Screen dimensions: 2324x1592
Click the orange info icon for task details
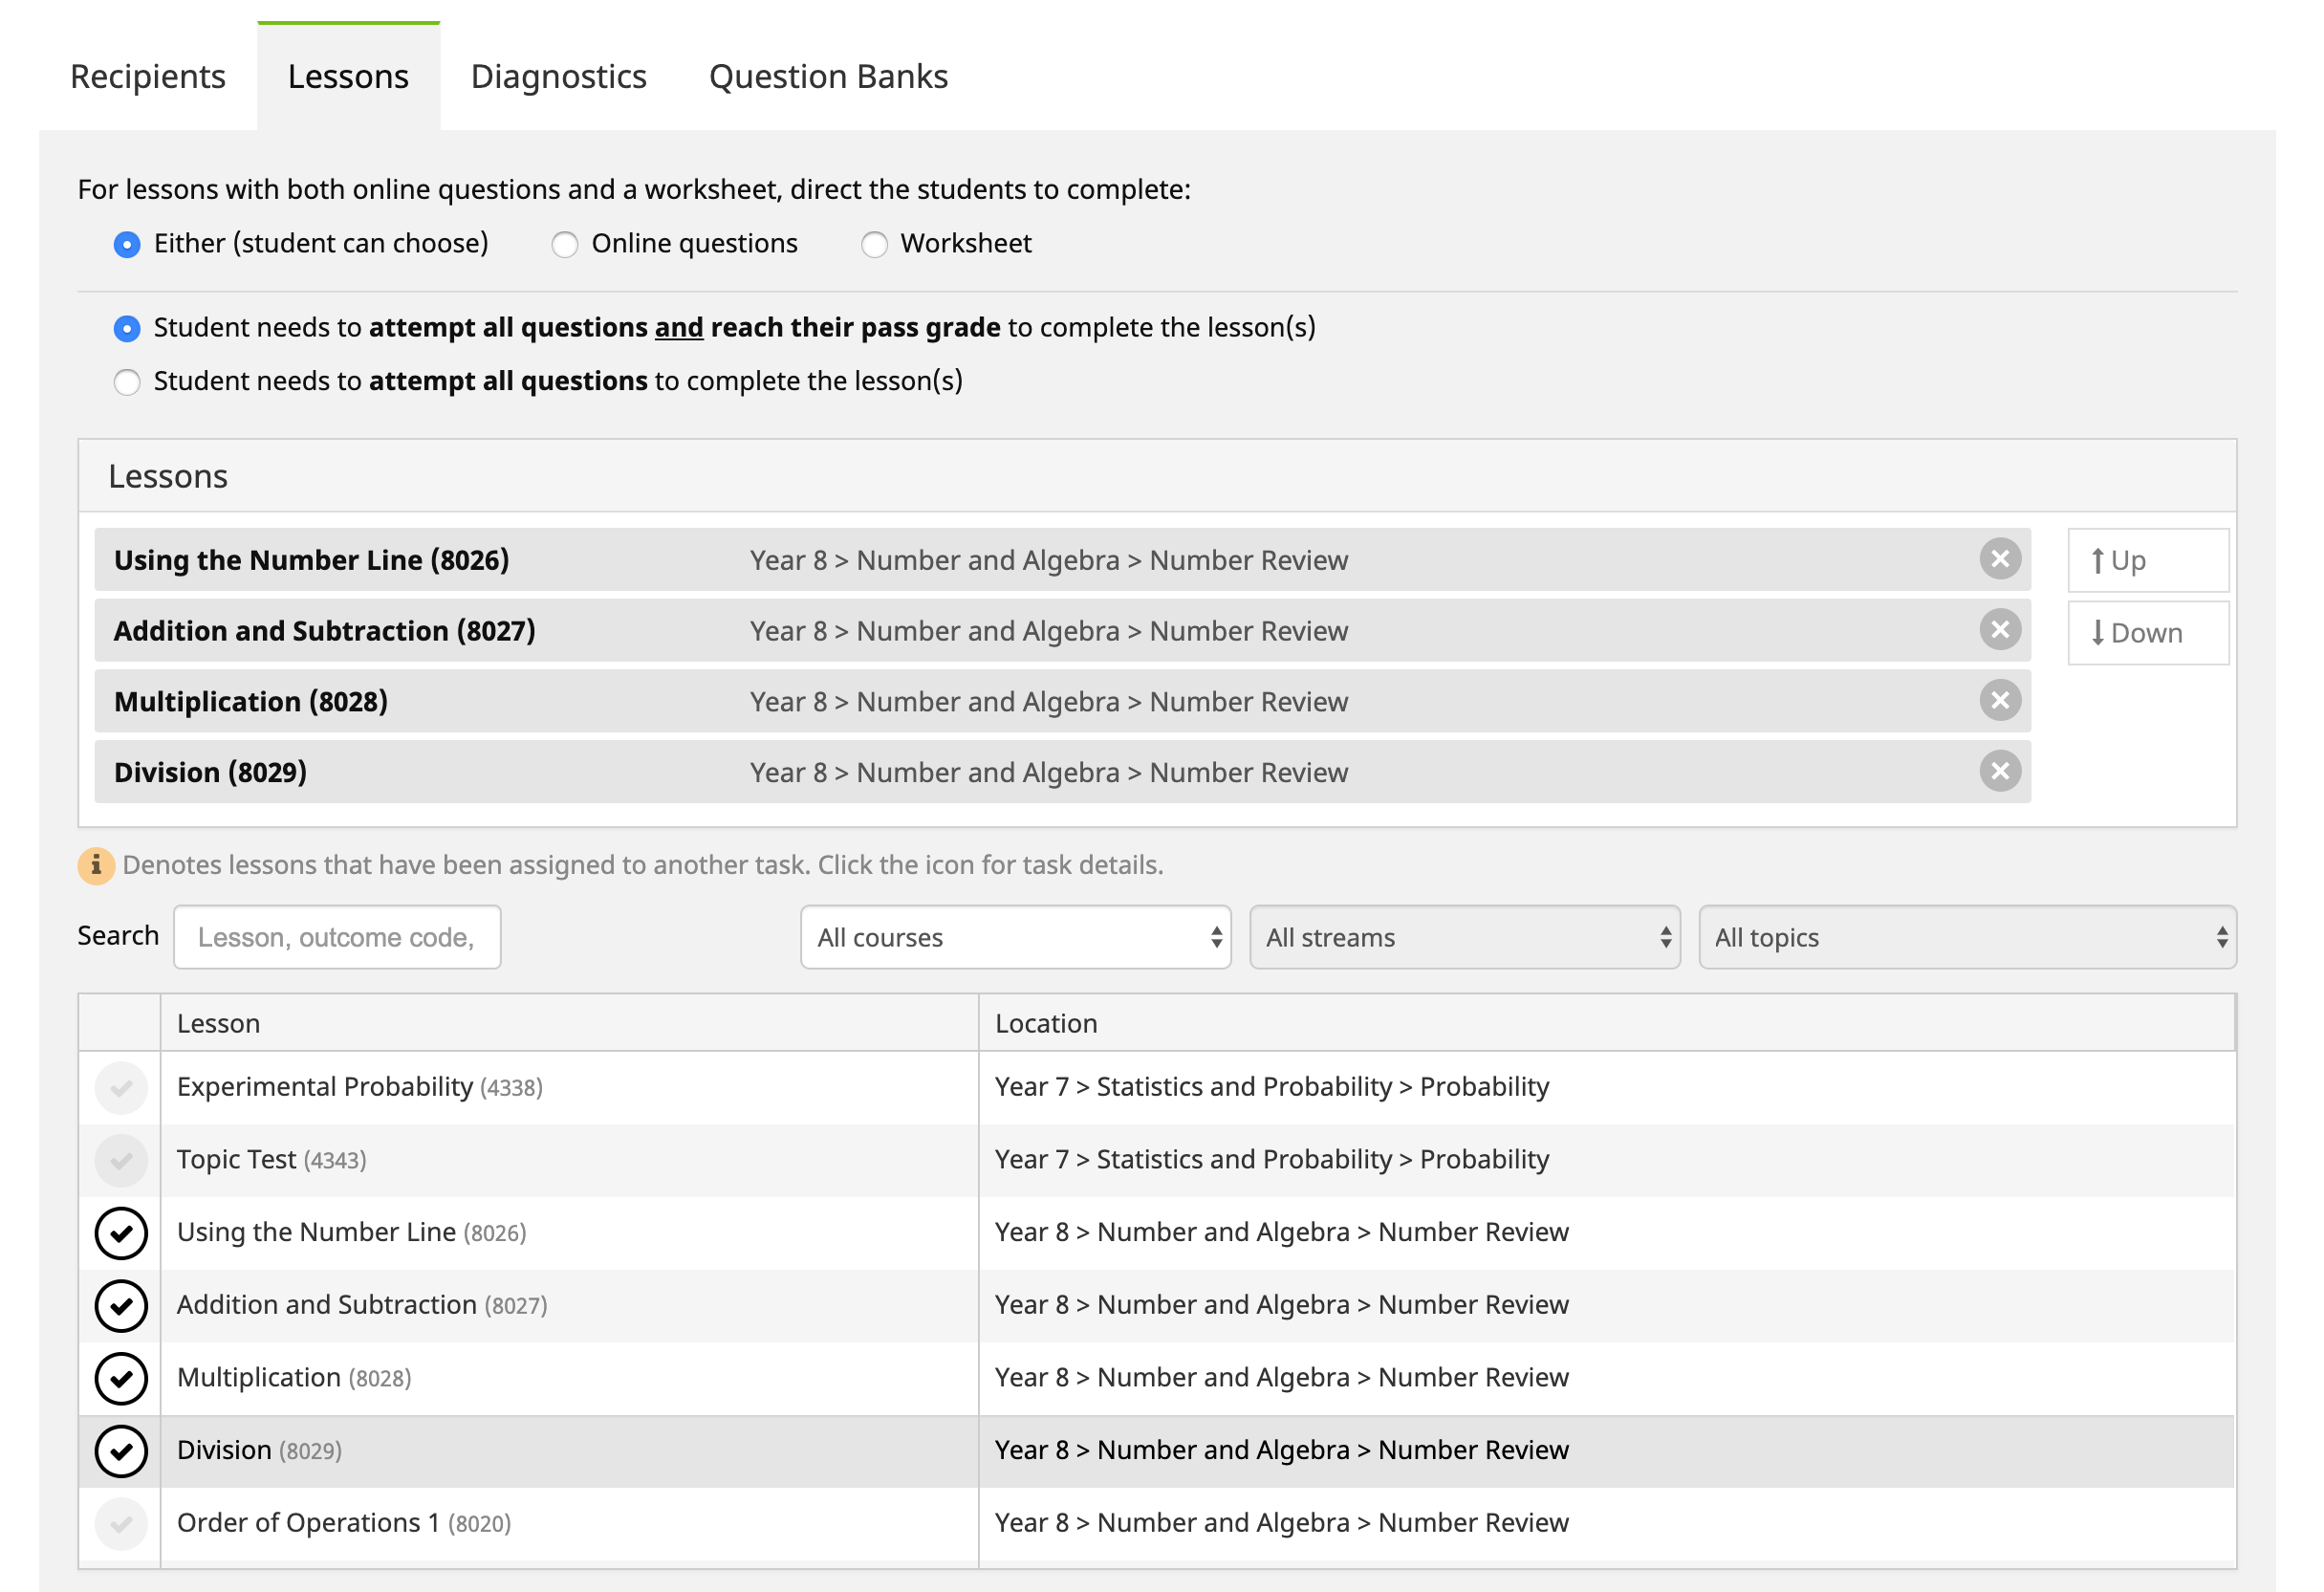[x=96, y=865]
